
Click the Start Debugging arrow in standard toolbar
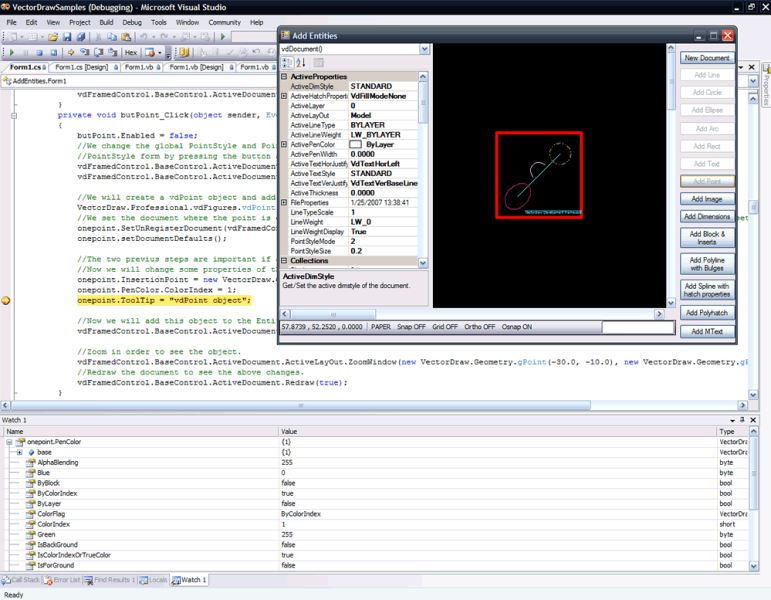pos(223,36)
